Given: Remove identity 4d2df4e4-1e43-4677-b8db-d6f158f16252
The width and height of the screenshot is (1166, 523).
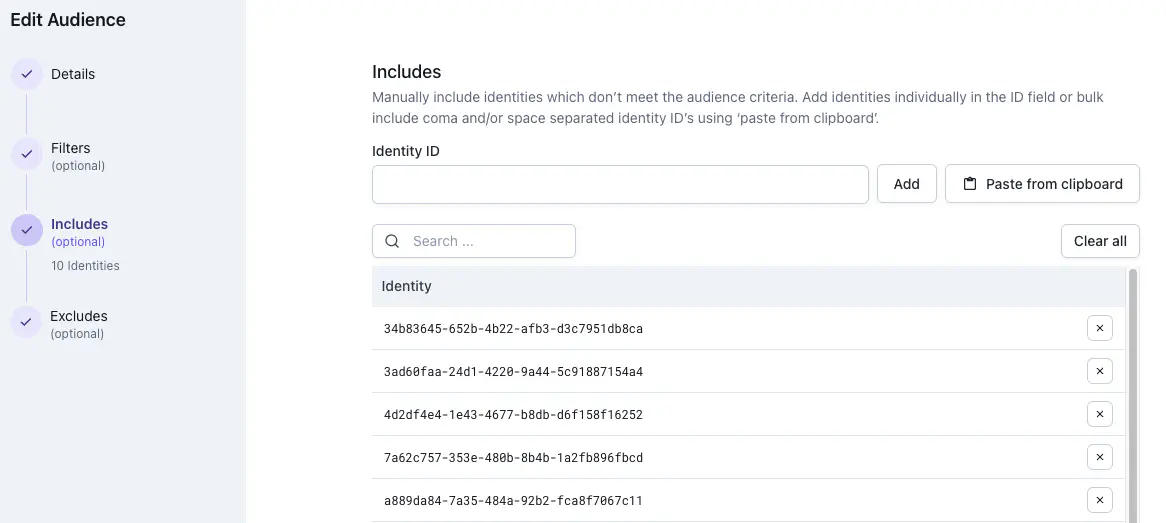Looking at the screenshot, I should (x=1100, y=414).
